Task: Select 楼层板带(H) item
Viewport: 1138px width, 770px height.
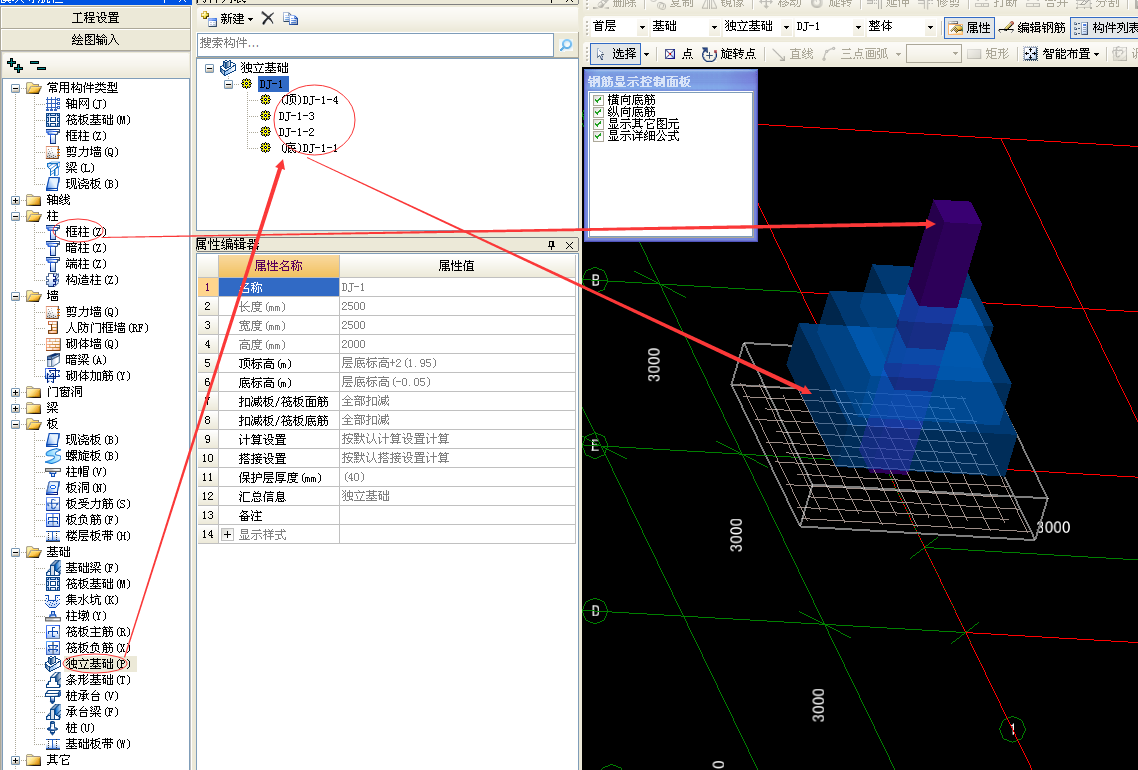Action: (x=88, y=536)
